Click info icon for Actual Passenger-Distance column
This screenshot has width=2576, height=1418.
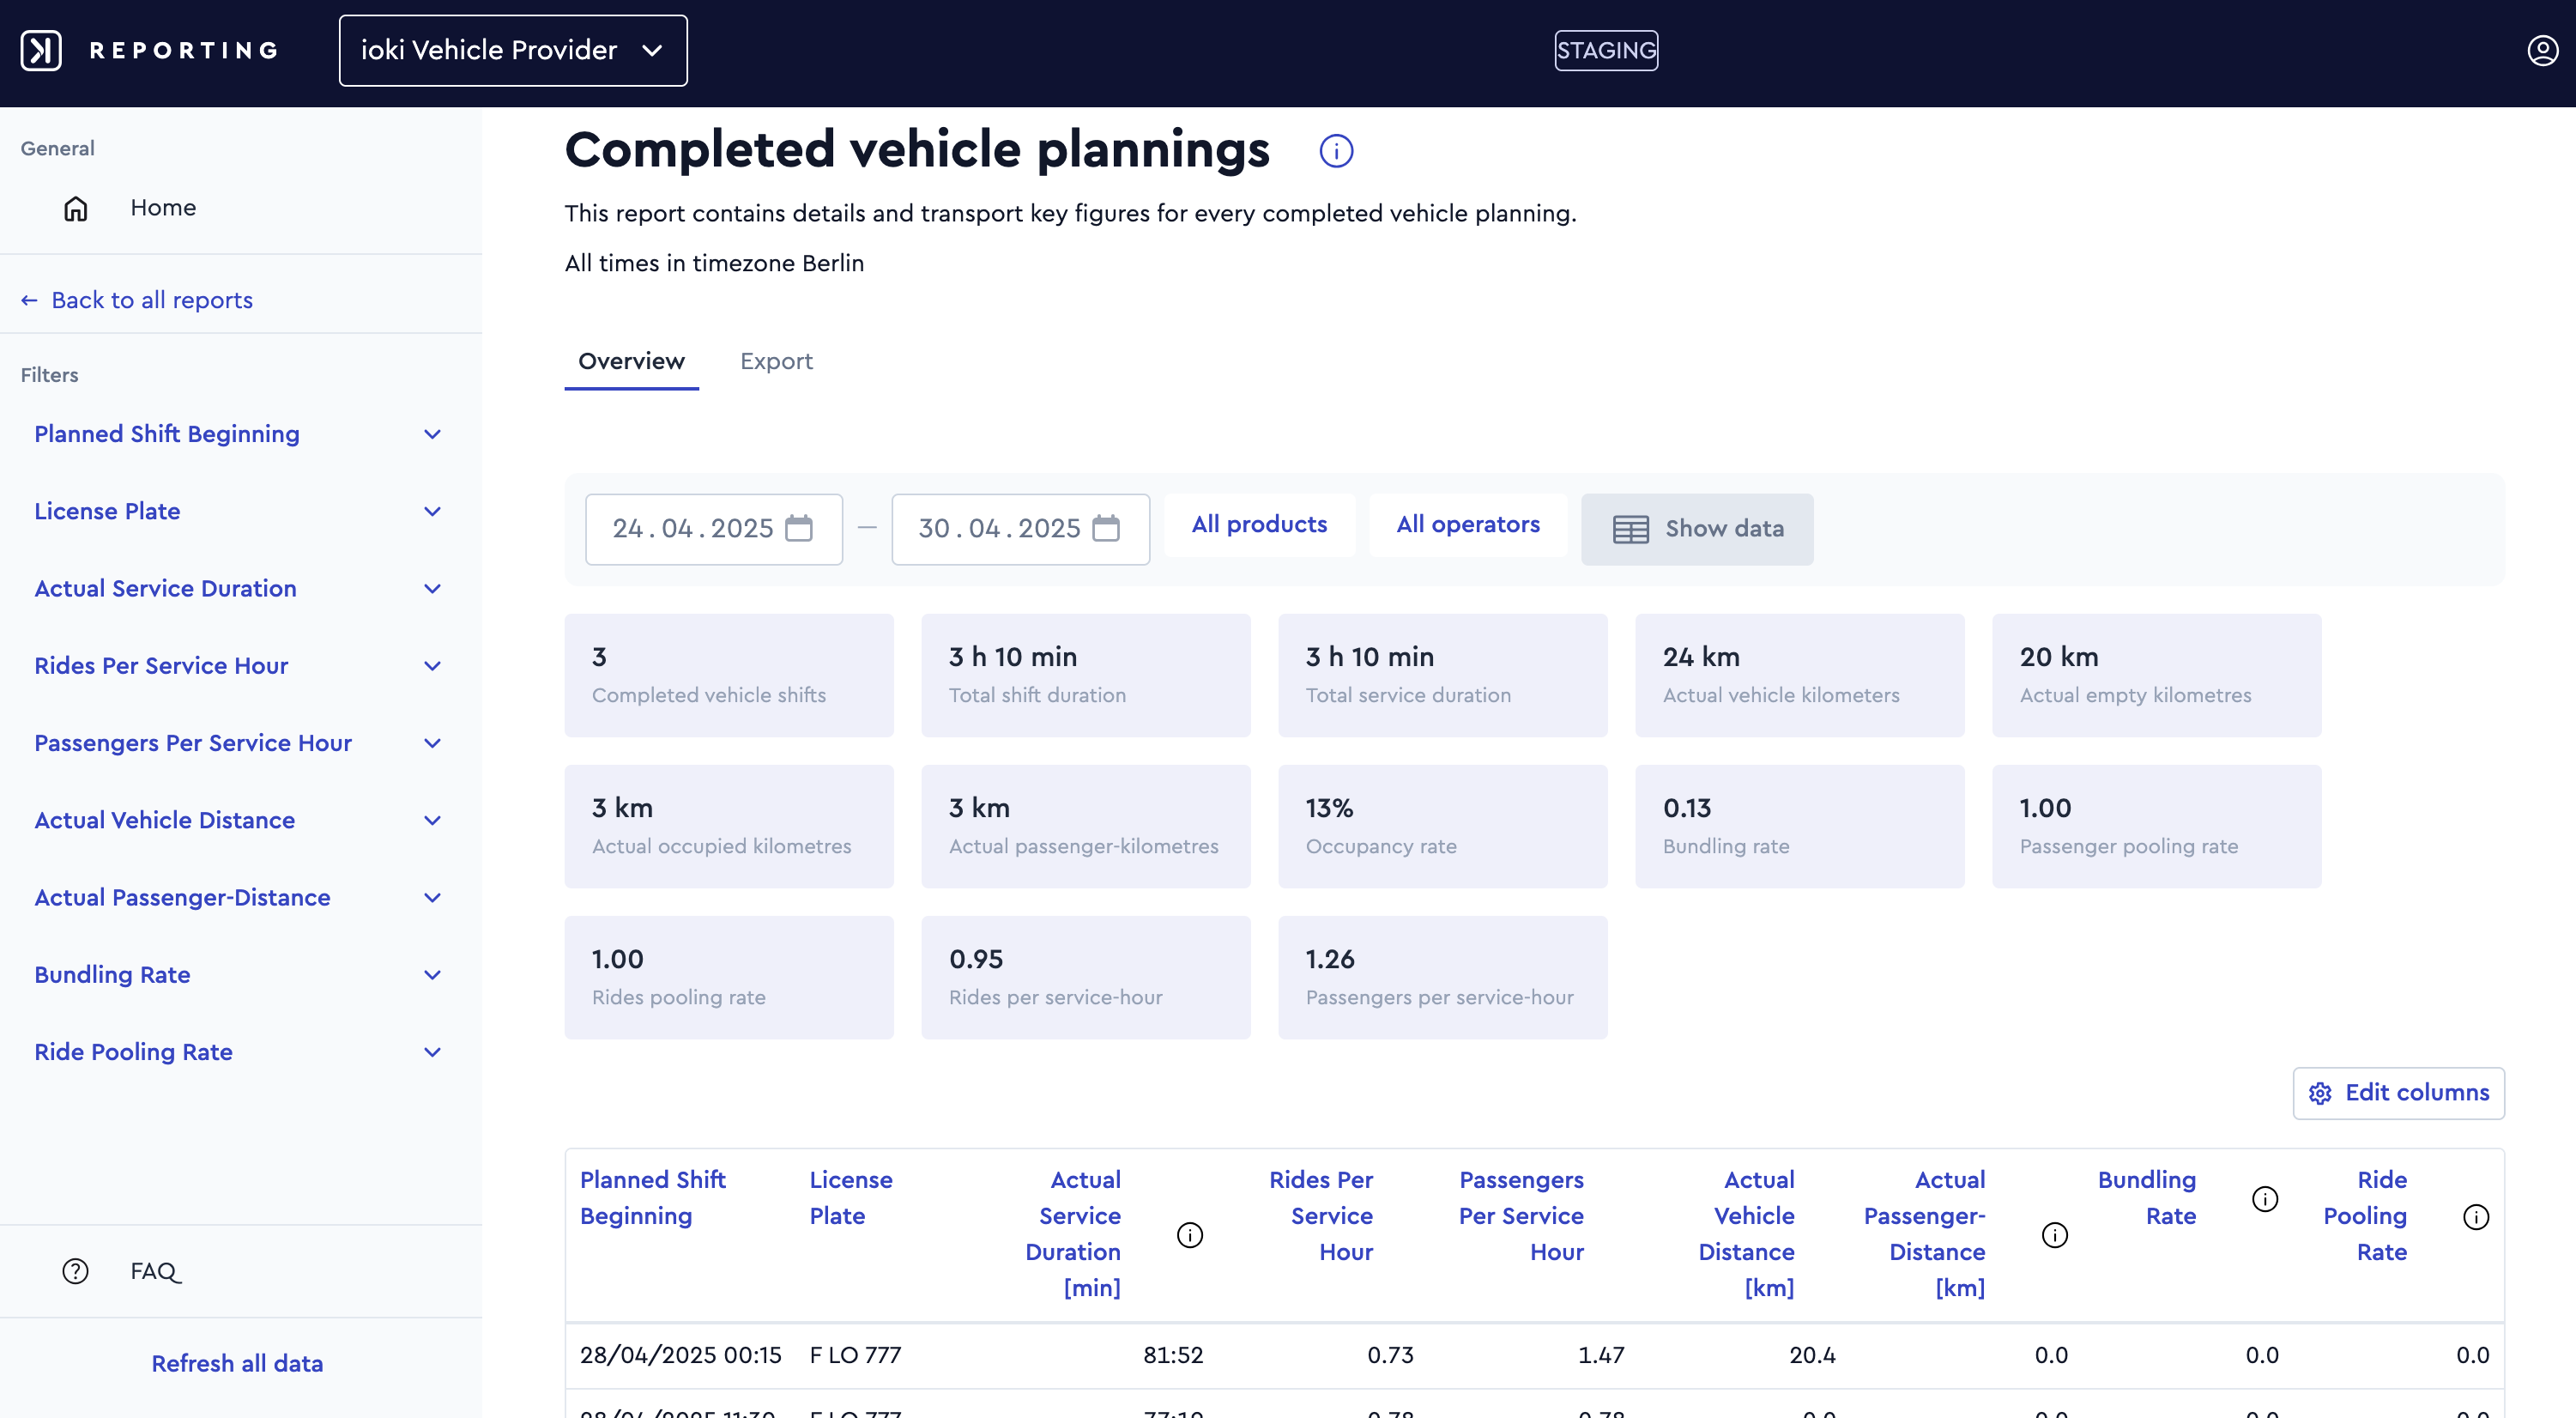tap(2055, 1235)
